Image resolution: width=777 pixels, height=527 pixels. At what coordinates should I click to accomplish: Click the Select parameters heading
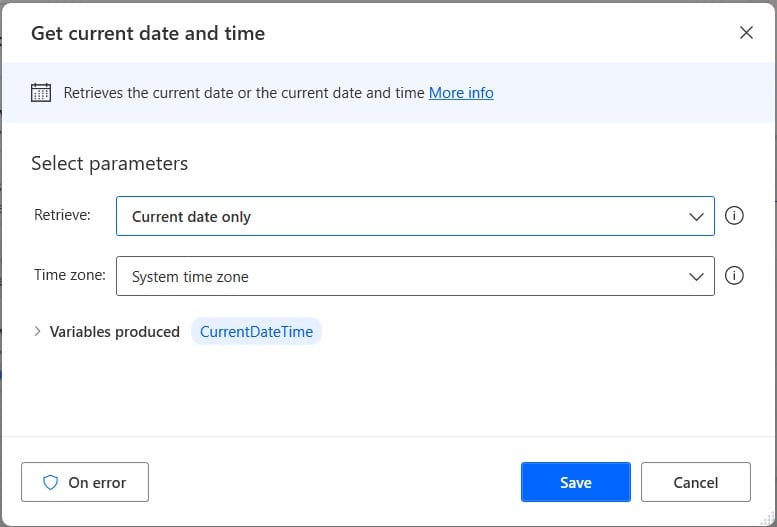(110, 163)
